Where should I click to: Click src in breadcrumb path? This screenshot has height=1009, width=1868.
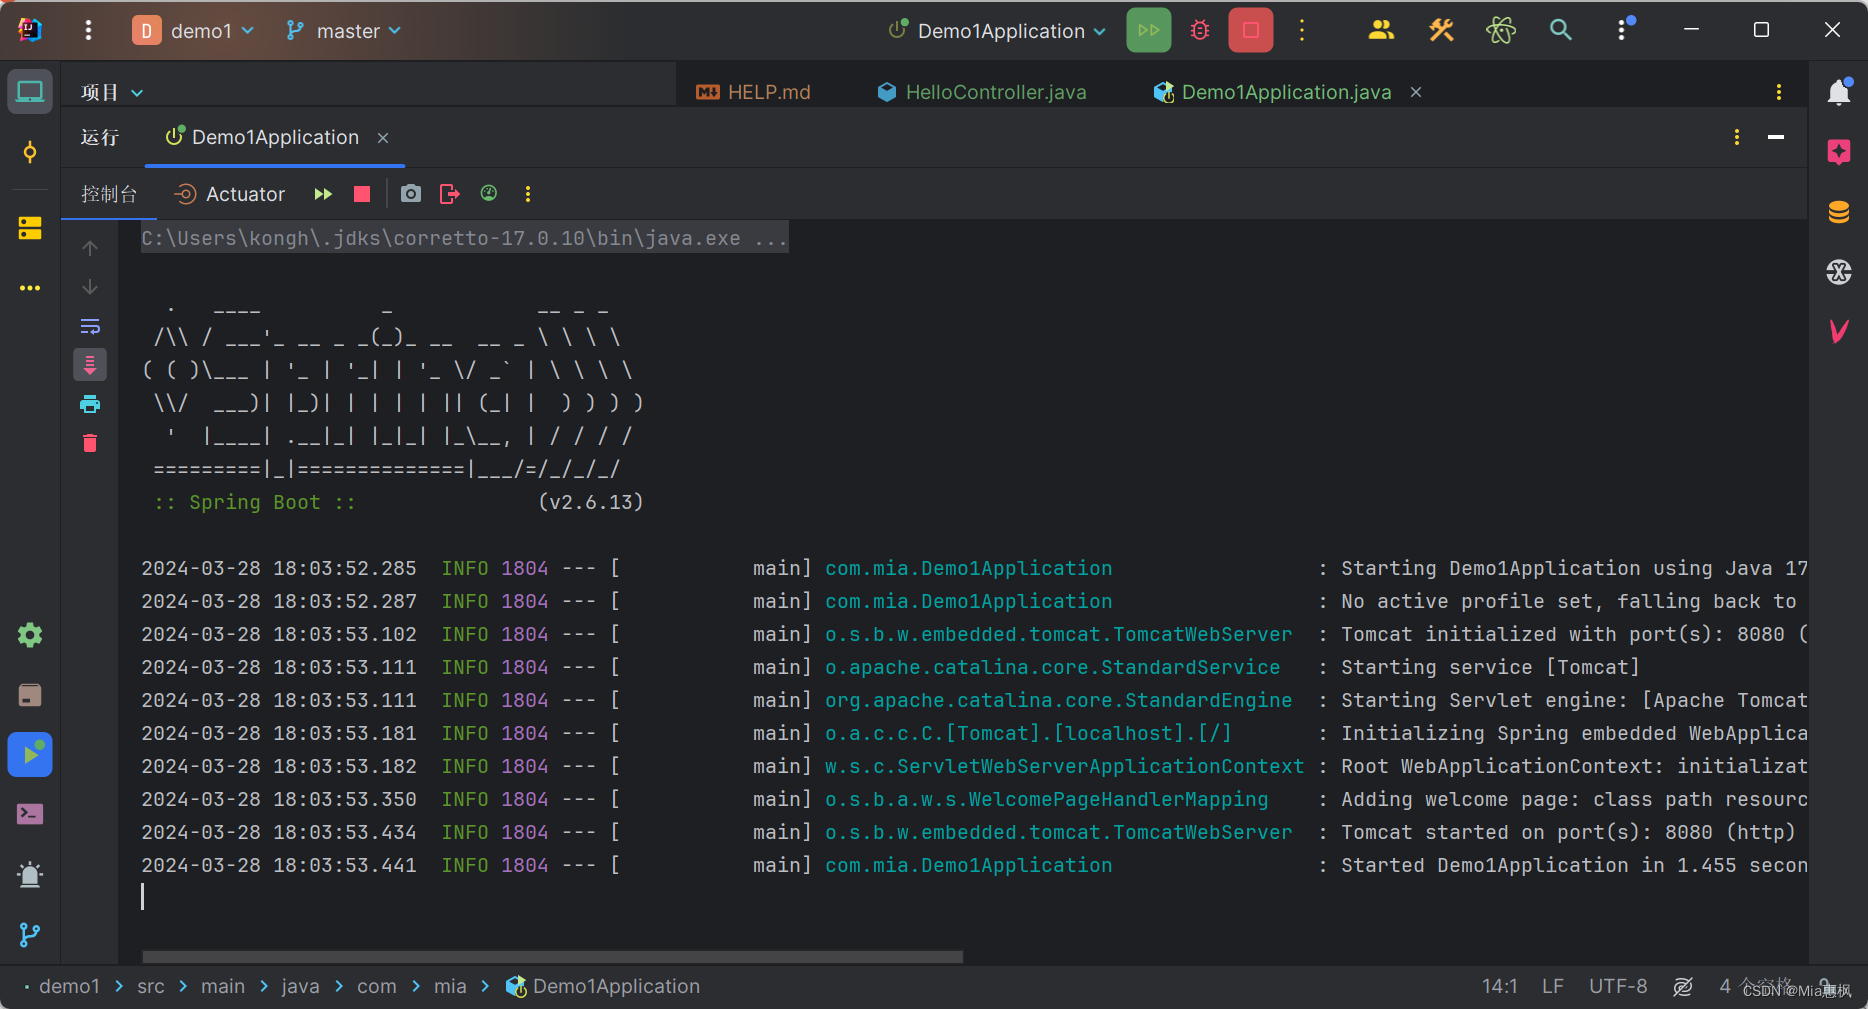[151, 986]
